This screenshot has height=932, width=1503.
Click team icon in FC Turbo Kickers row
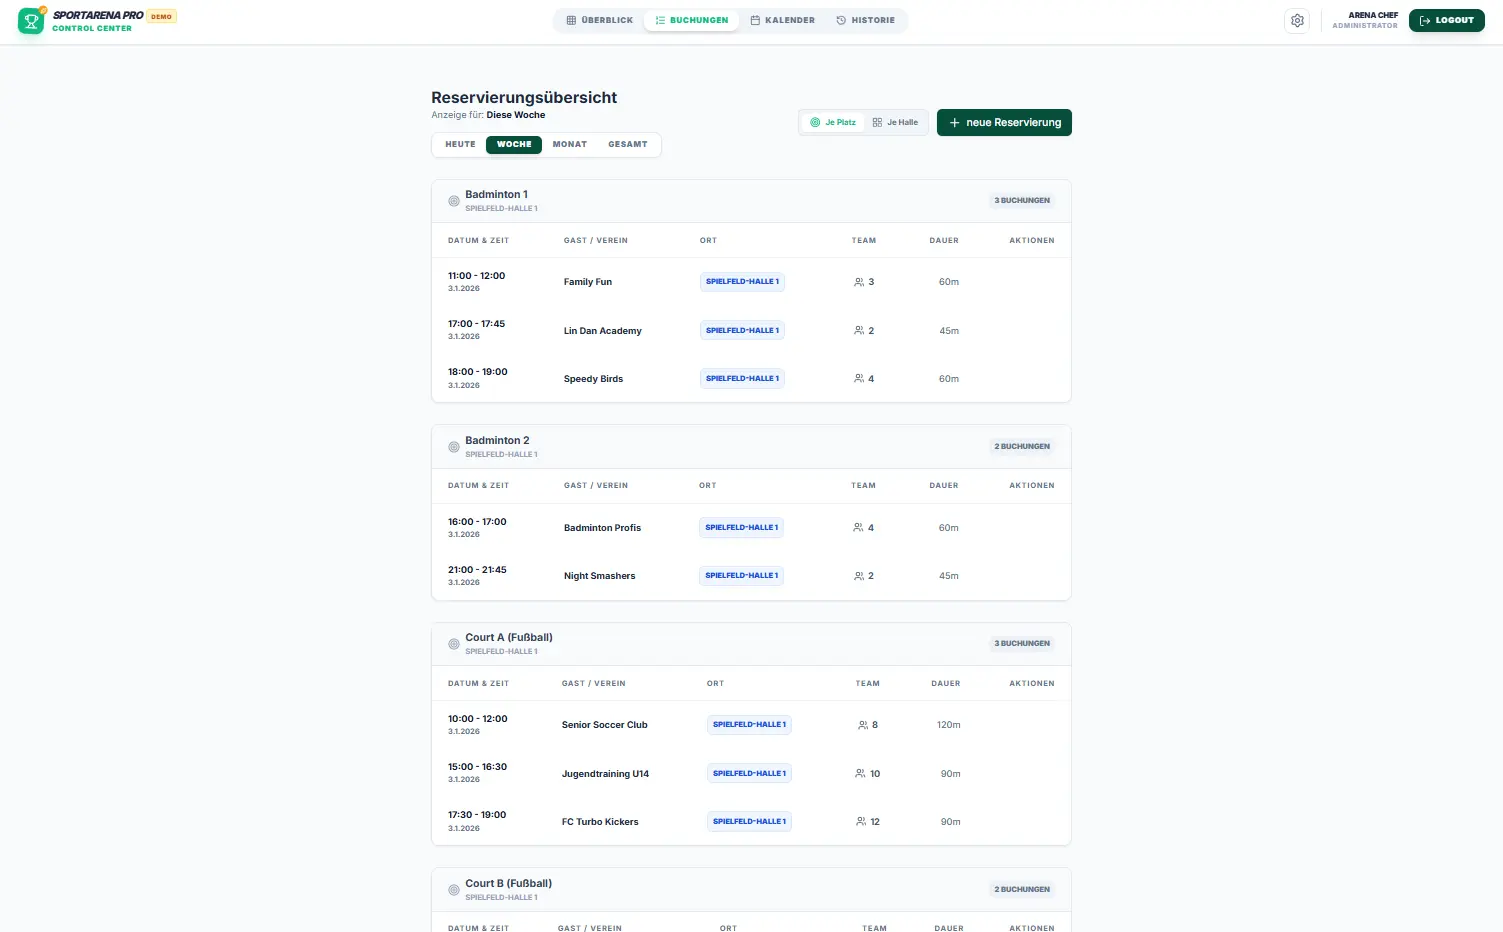click(861, 822)
